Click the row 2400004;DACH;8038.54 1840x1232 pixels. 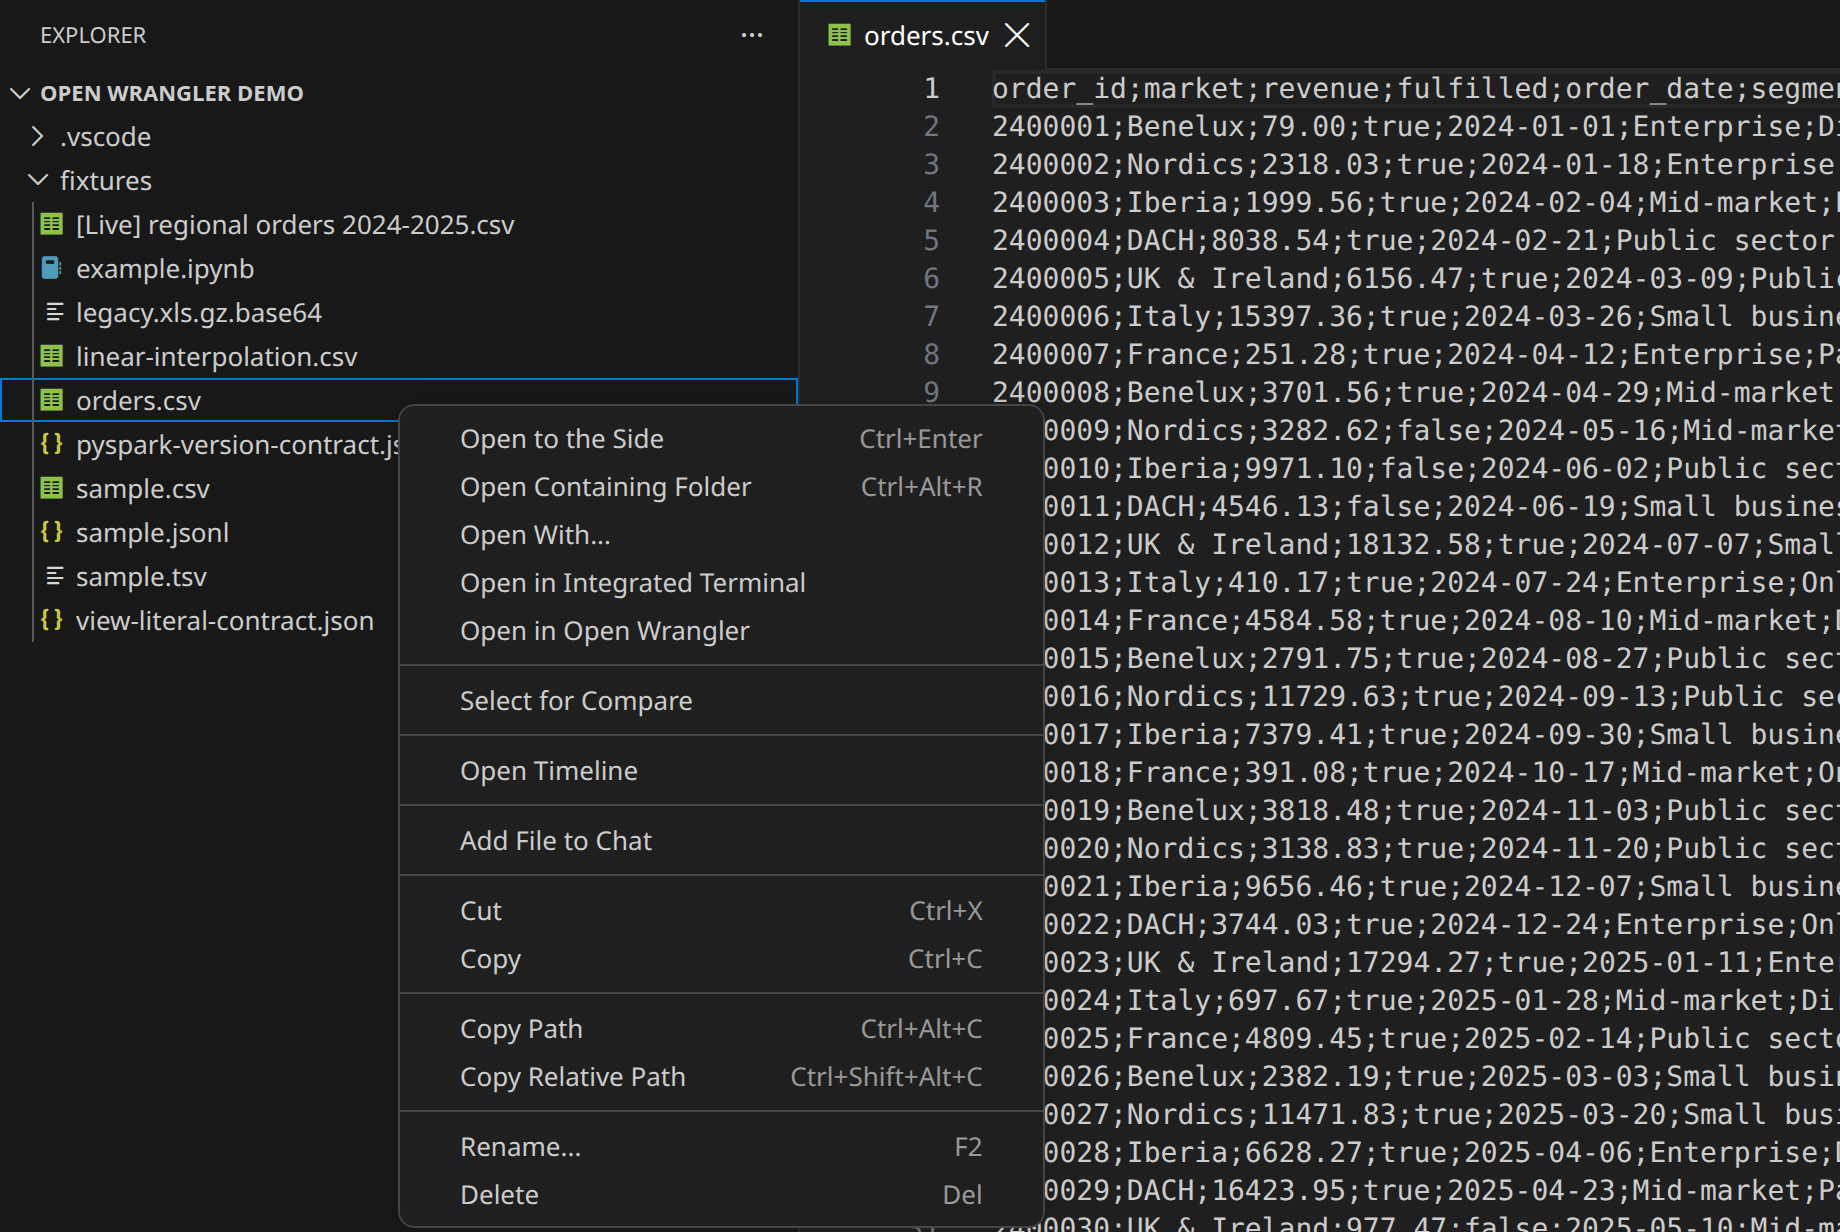(x=1415, y=240)
